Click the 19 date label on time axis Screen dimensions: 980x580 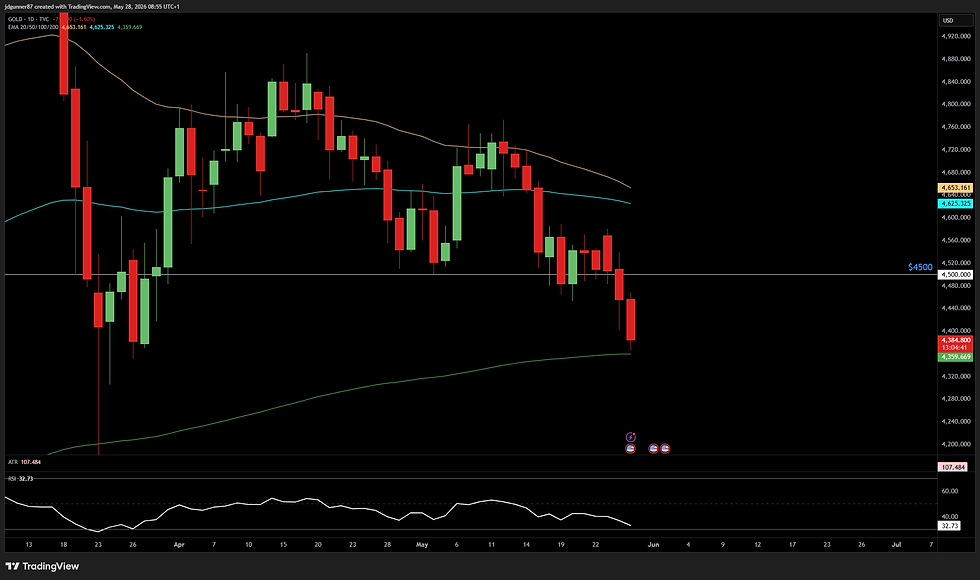click(561, 544)
